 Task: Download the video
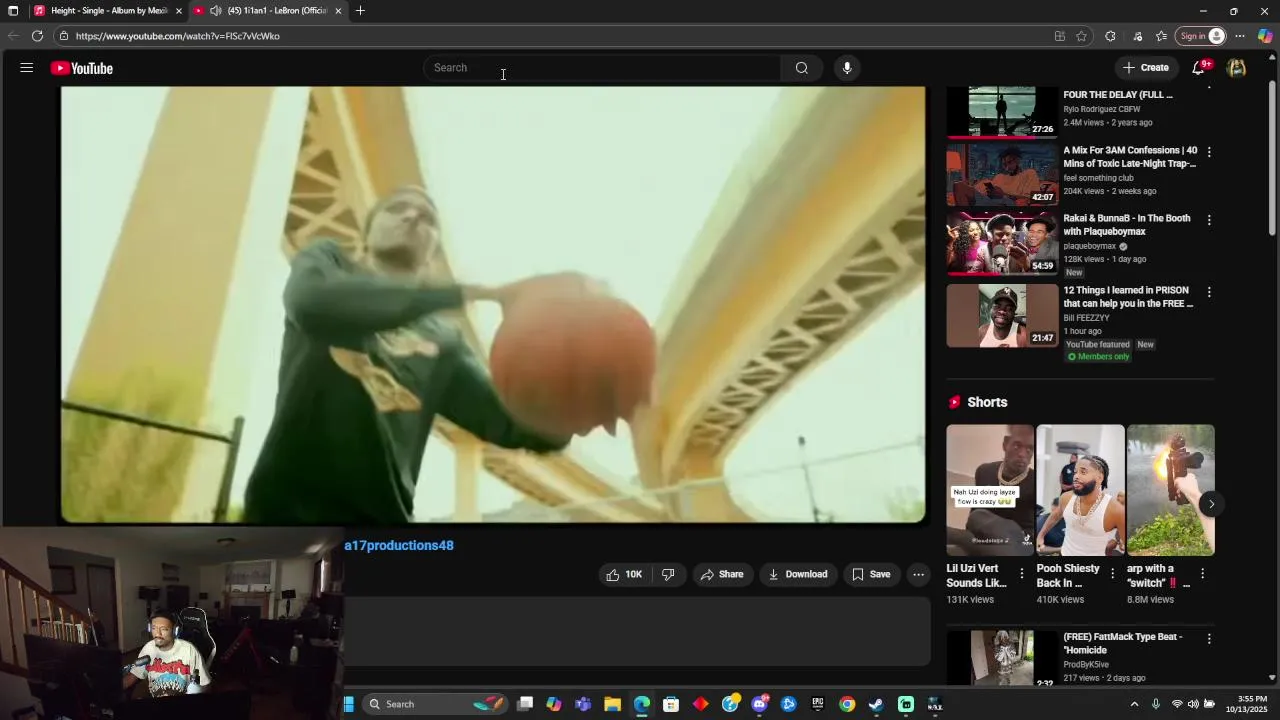(x=798, y=574)
